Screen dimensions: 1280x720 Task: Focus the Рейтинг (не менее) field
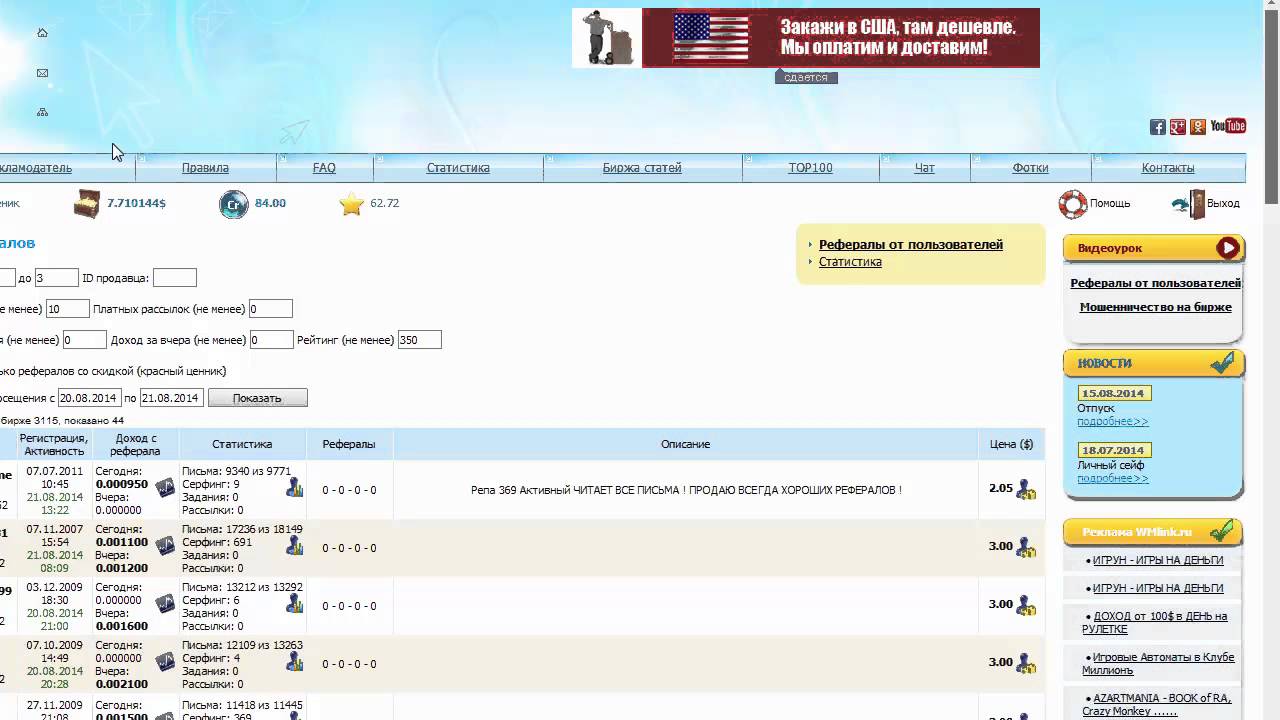[x=419, y=340]
